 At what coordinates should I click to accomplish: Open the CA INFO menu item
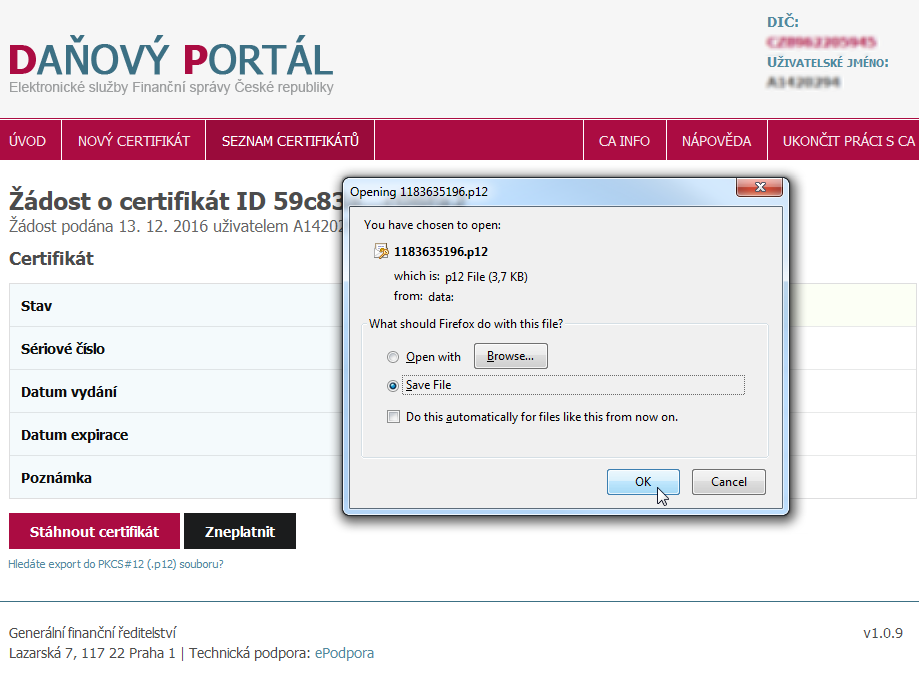624,140
